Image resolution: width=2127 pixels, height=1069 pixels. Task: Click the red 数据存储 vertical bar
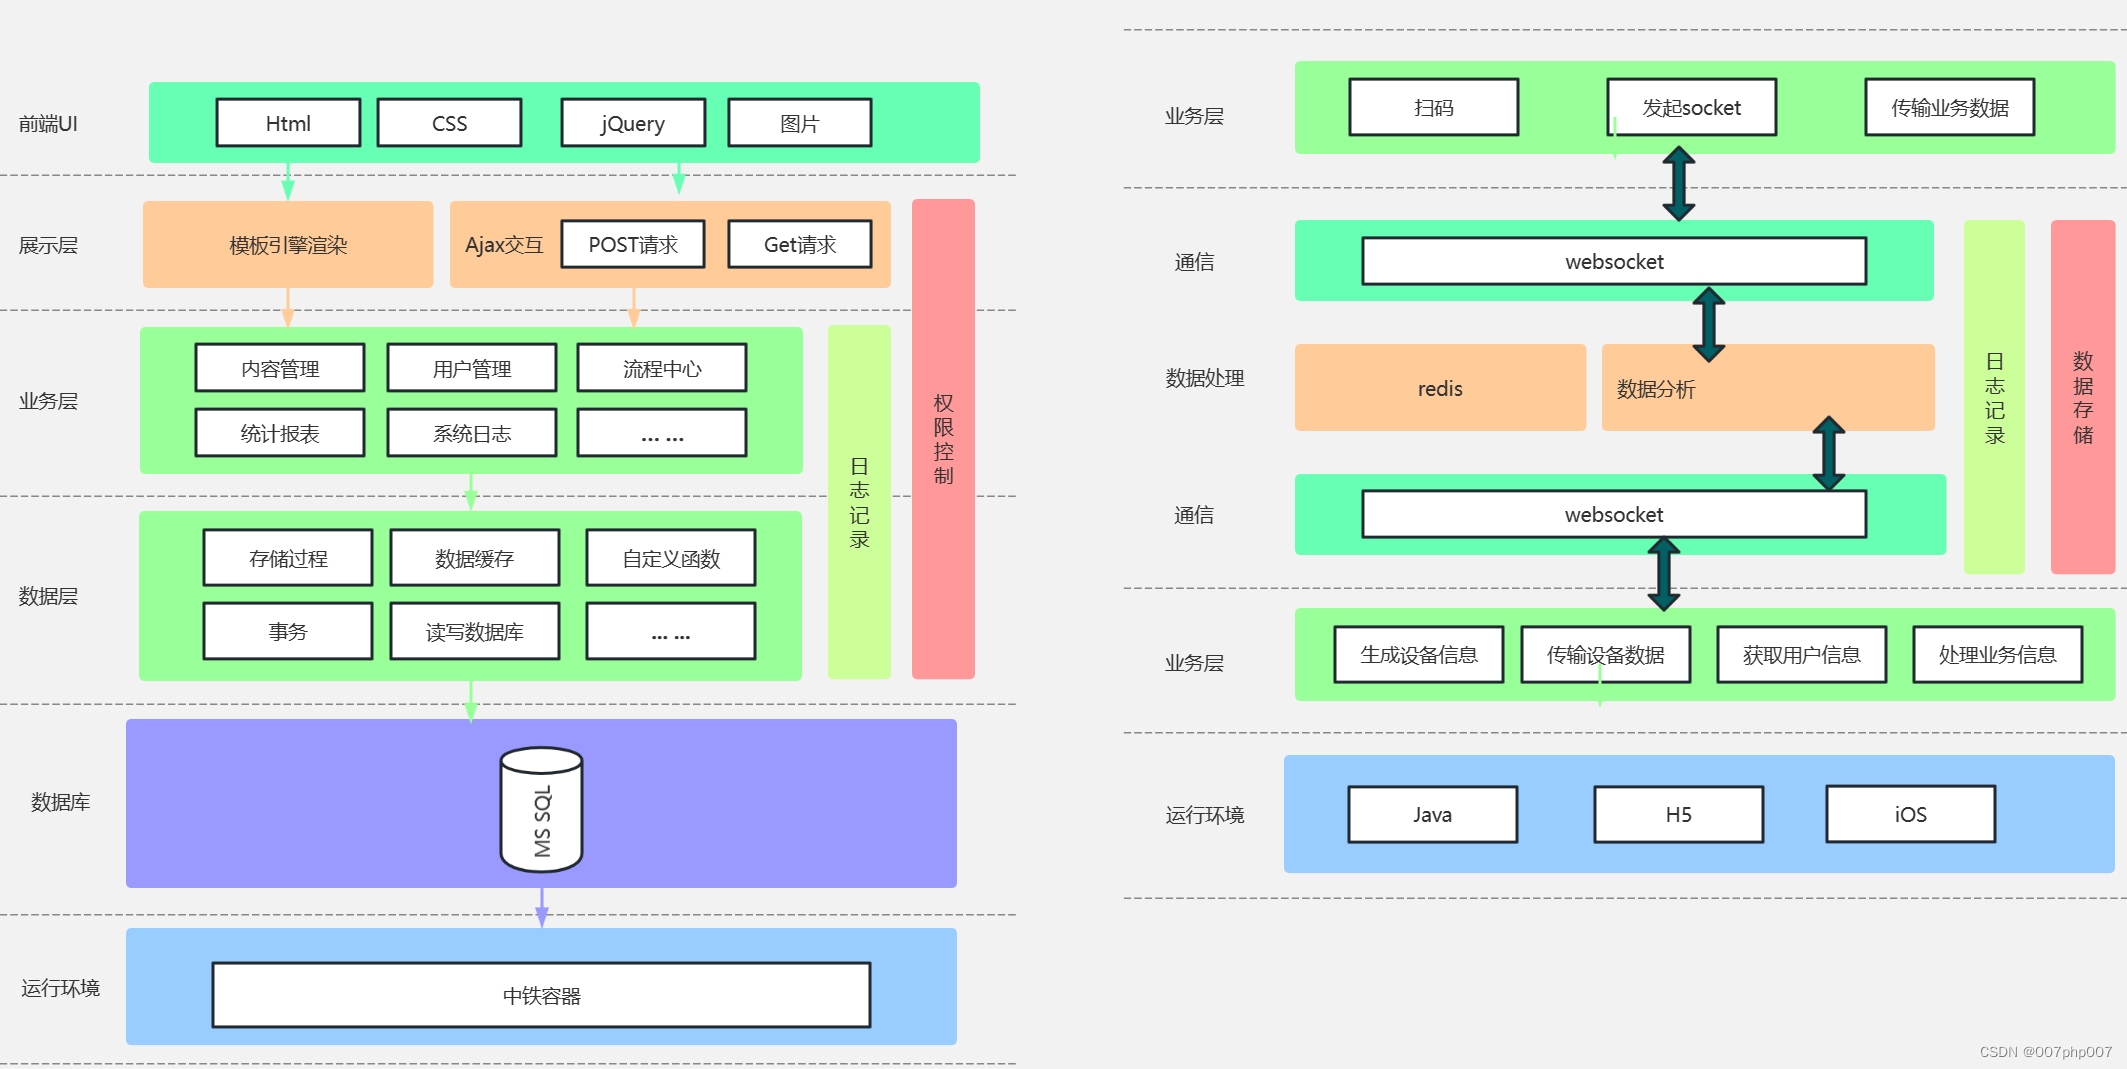[x=2082, y=397]
